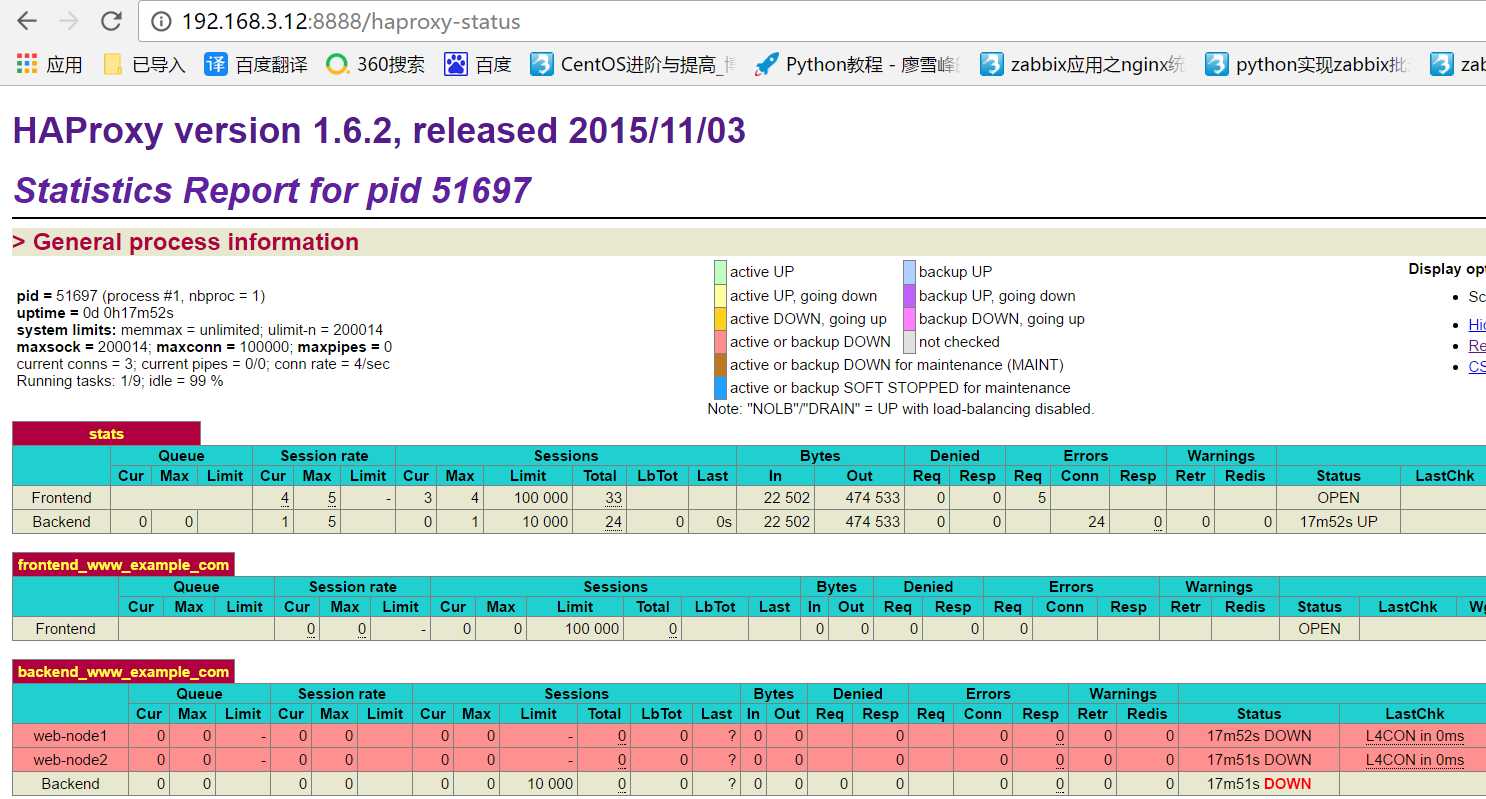Click the 17m52s UP status in stats Backend
Screen dimensions: 1486x799
tap(1338, 522)
